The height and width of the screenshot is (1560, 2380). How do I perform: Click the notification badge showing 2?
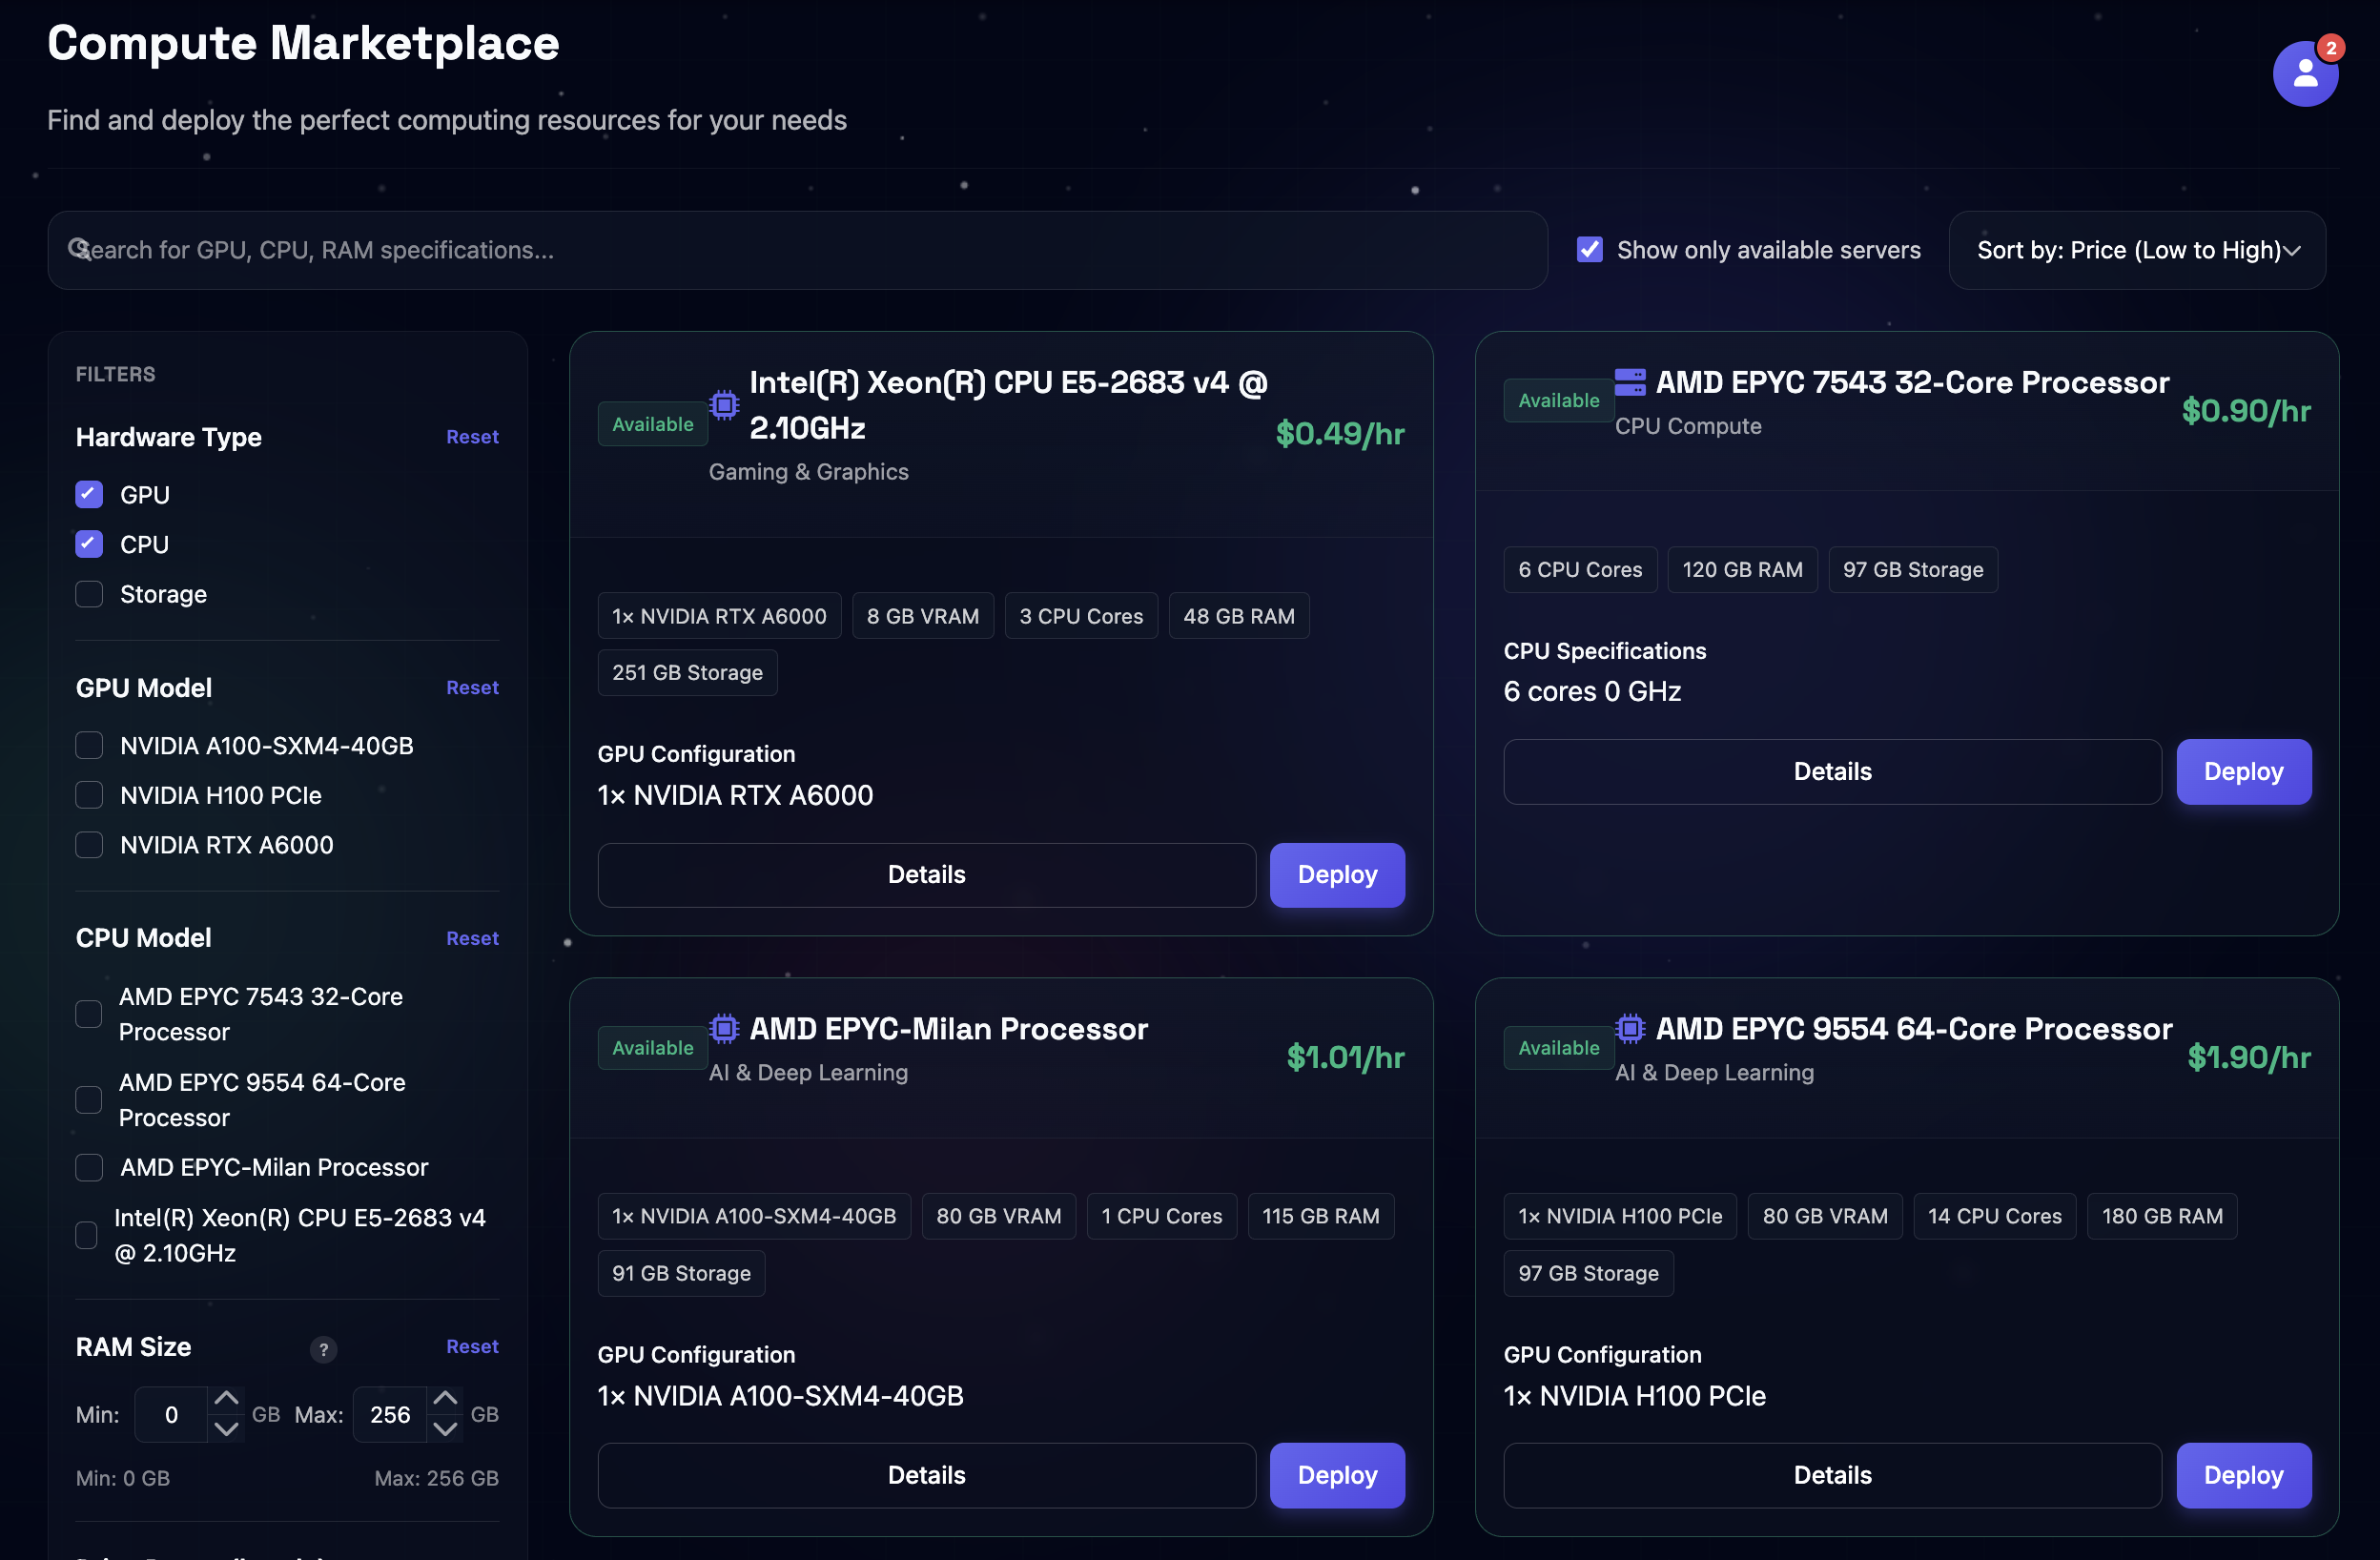(x=2332, y=47)
